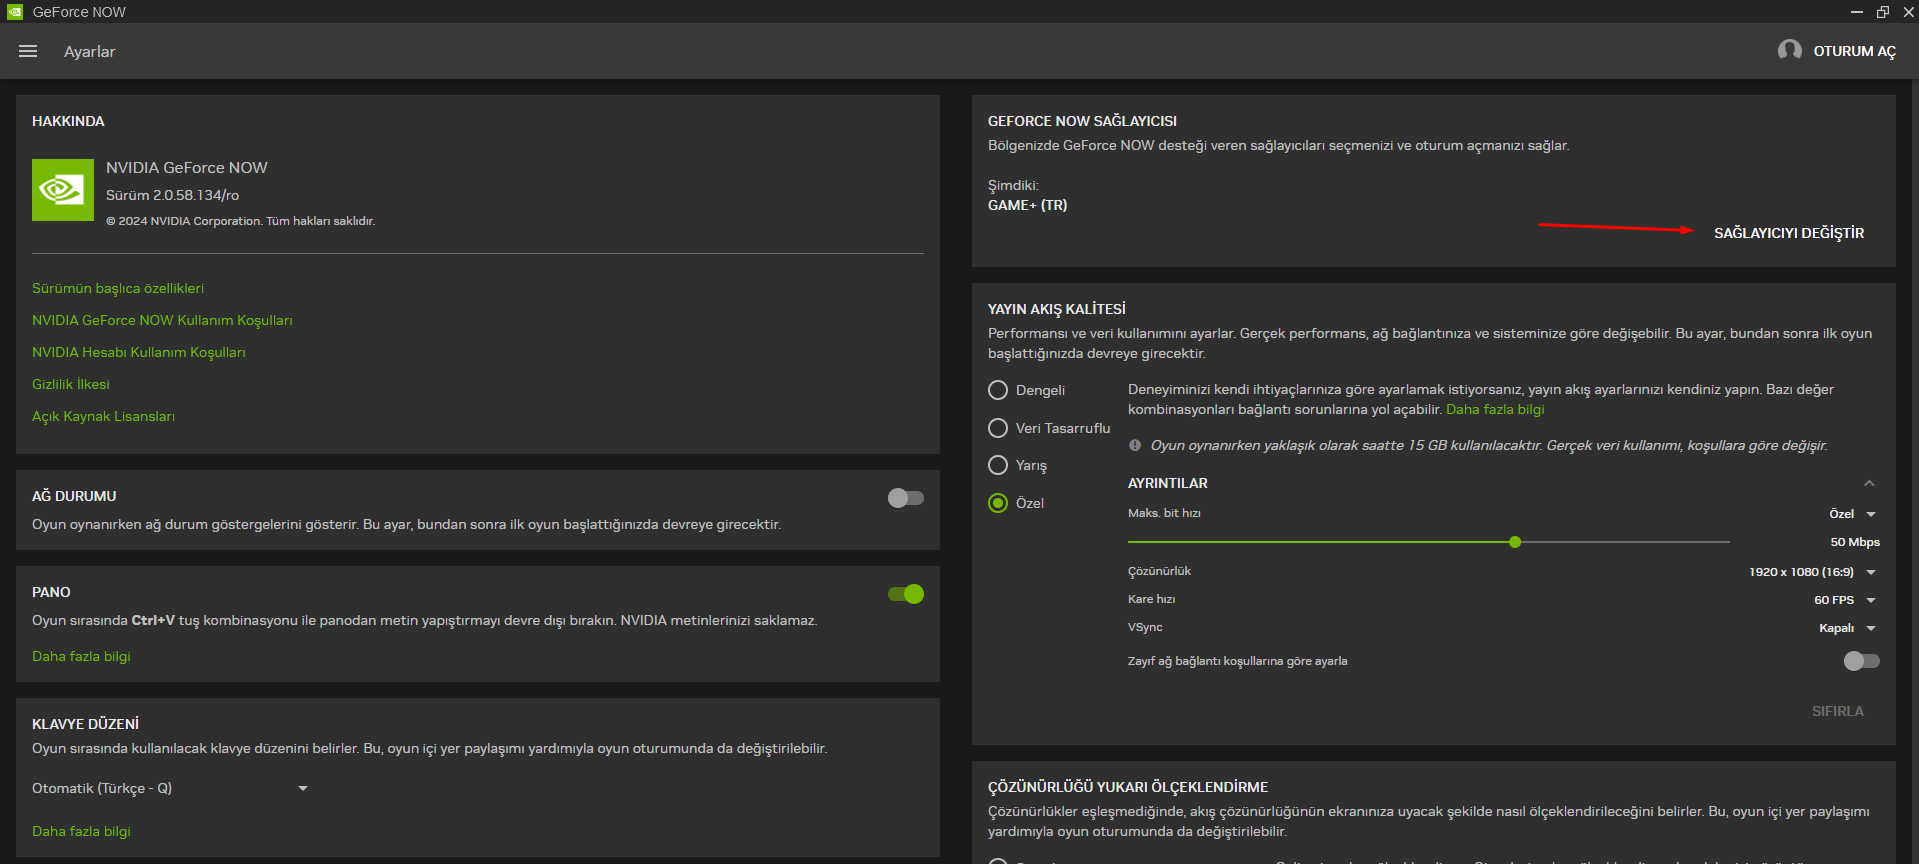
Task: Open the Kare hızı FPS dropdown
Action: 1870,600
